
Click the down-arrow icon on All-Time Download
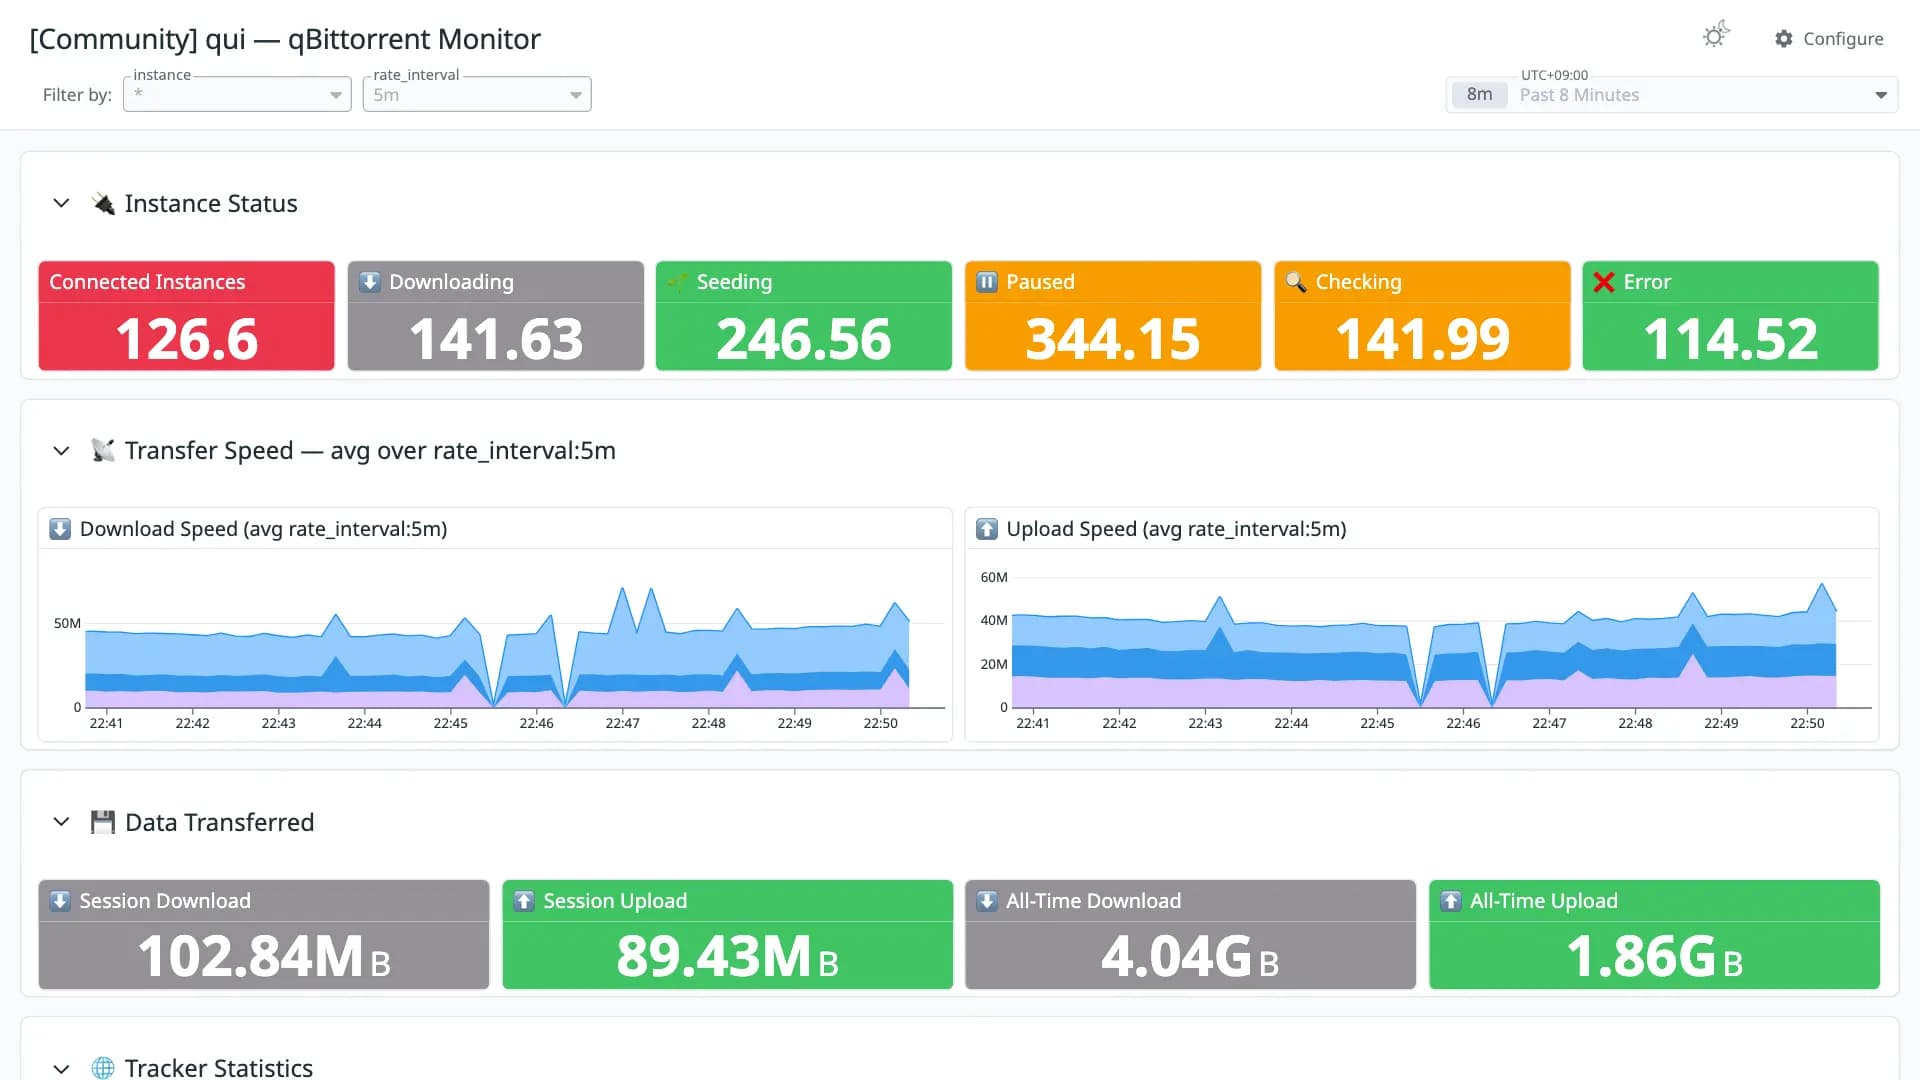click(987, 901)
